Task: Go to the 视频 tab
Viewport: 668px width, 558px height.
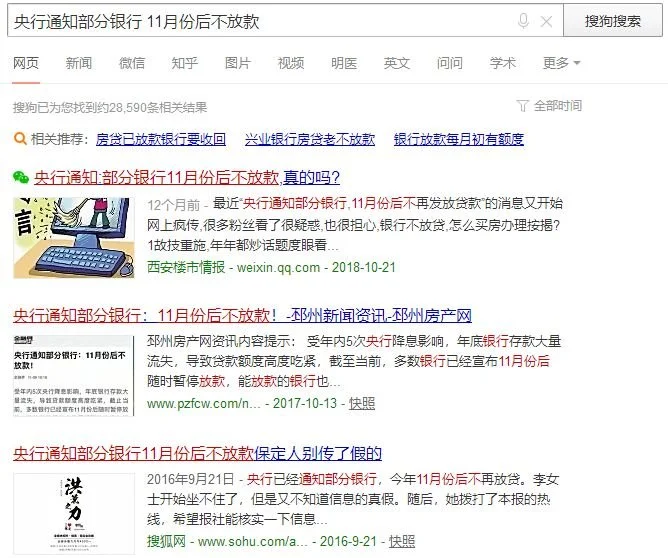Action: [291, 63]
